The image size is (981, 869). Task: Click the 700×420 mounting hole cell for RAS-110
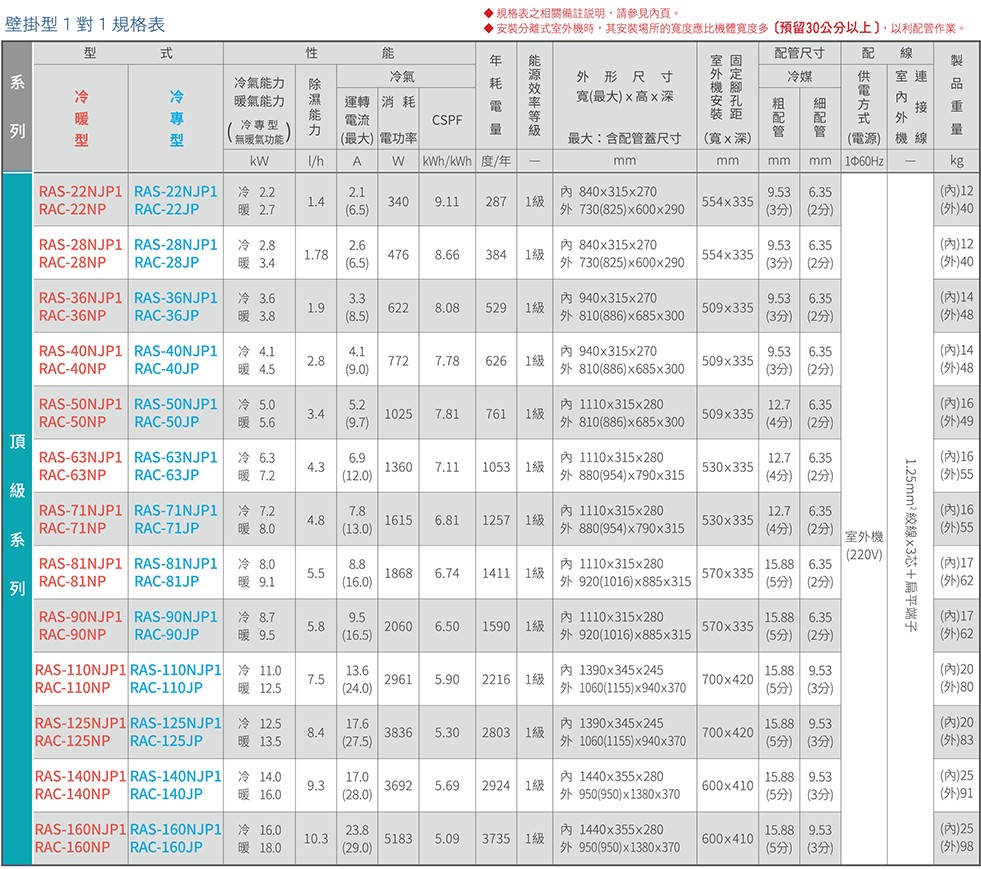pyautogui.click(x=727, y=680)
